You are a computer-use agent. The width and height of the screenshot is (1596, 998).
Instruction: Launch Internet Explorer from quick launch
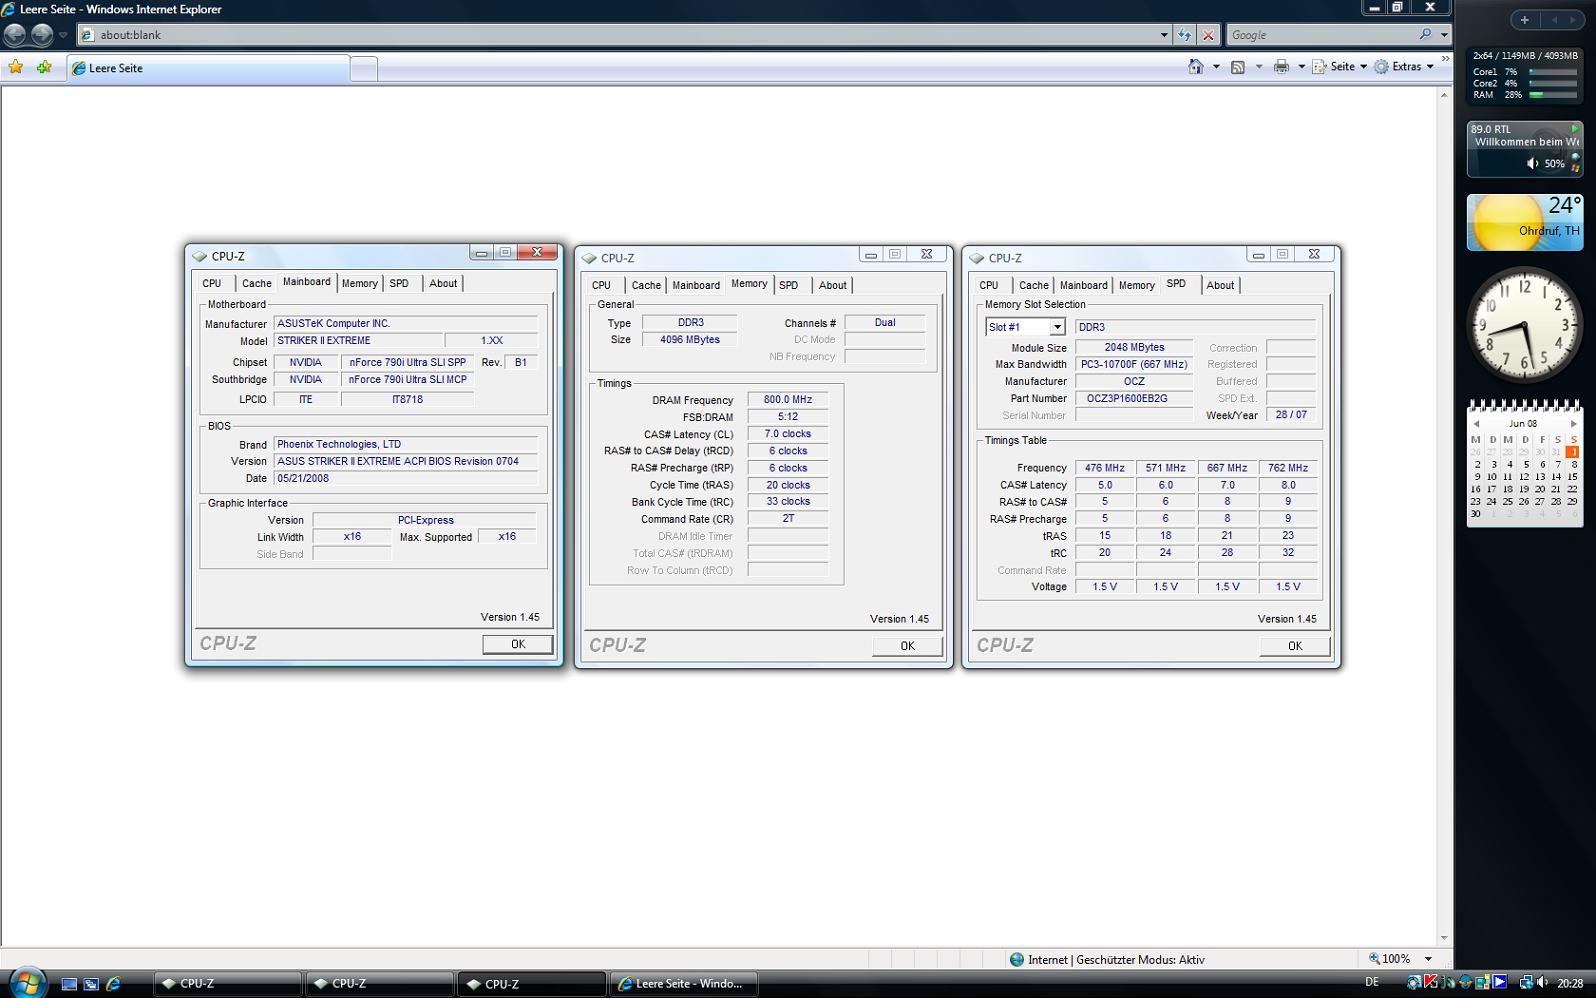pyautogui.click(x=113, y=984)
